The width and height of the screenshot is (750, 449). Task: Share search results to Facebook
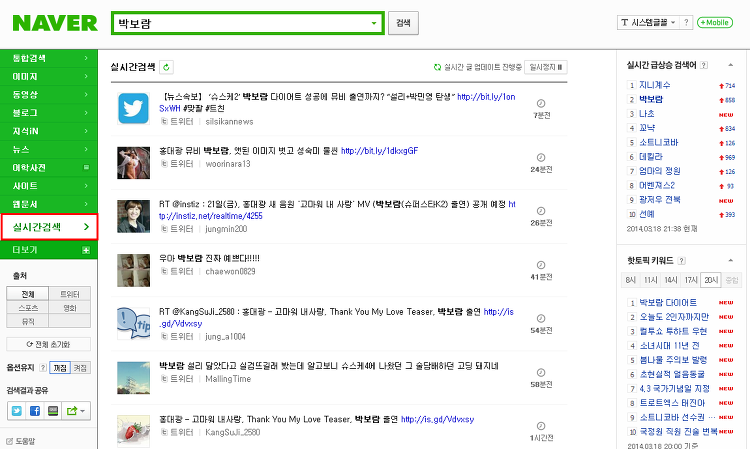[x=35, y=411]
